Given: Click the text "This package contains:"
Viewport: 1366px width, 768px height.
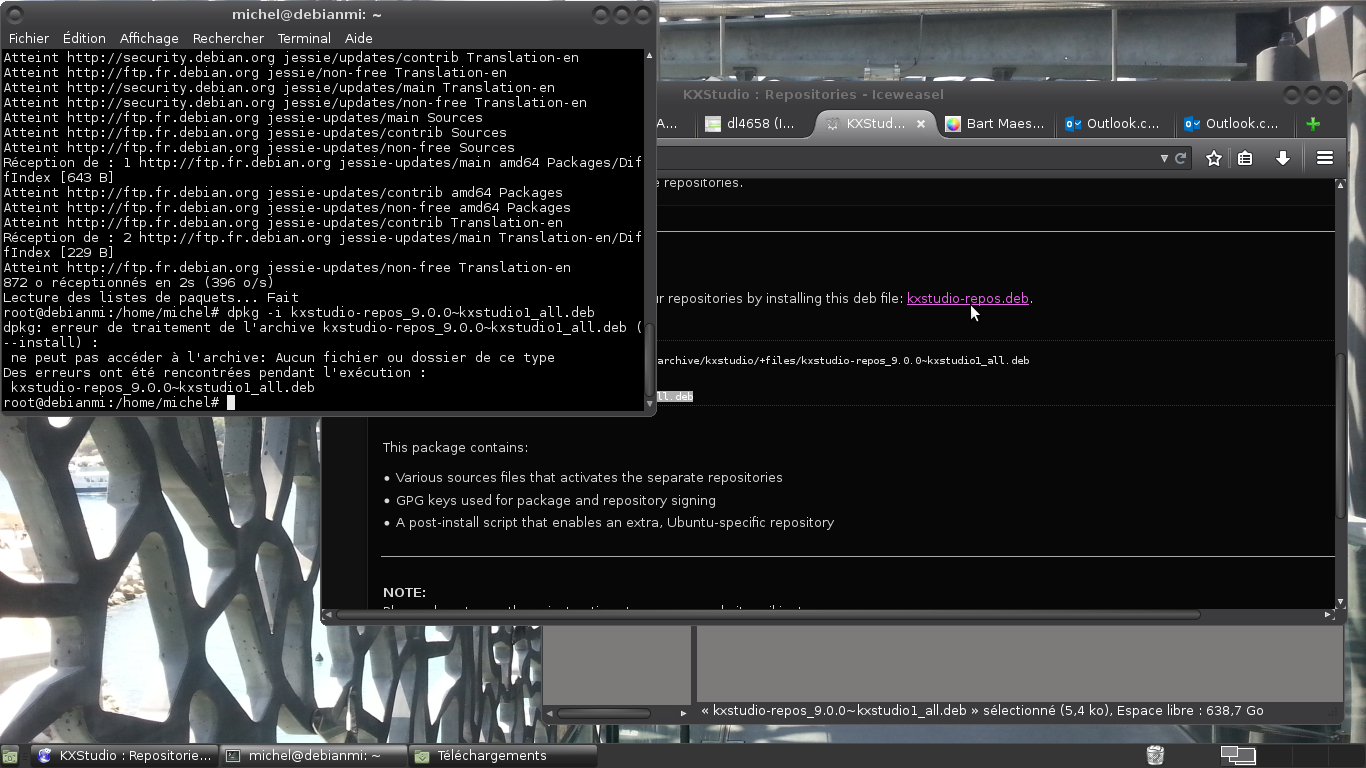Looking at the screenshot, I should (455, 447).
